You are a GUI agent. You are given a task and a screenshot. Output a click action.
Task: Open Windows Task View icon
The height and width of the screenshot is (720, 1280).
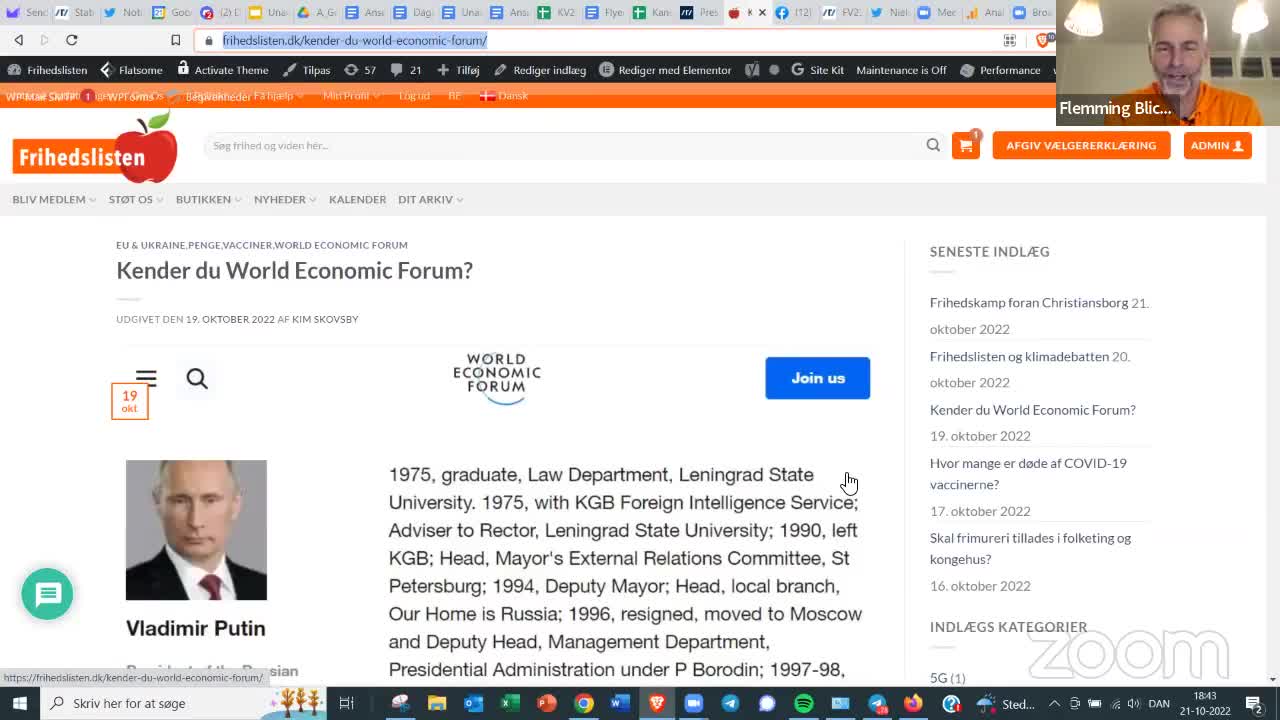click(x=346, y=703)
